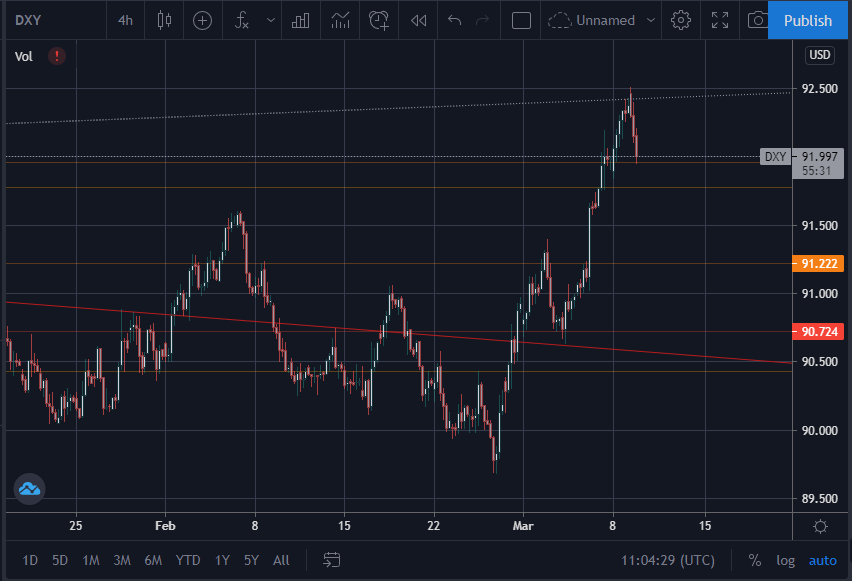Set range to 6M
This screenshot has height=581, width=852.
pos(153,560)
